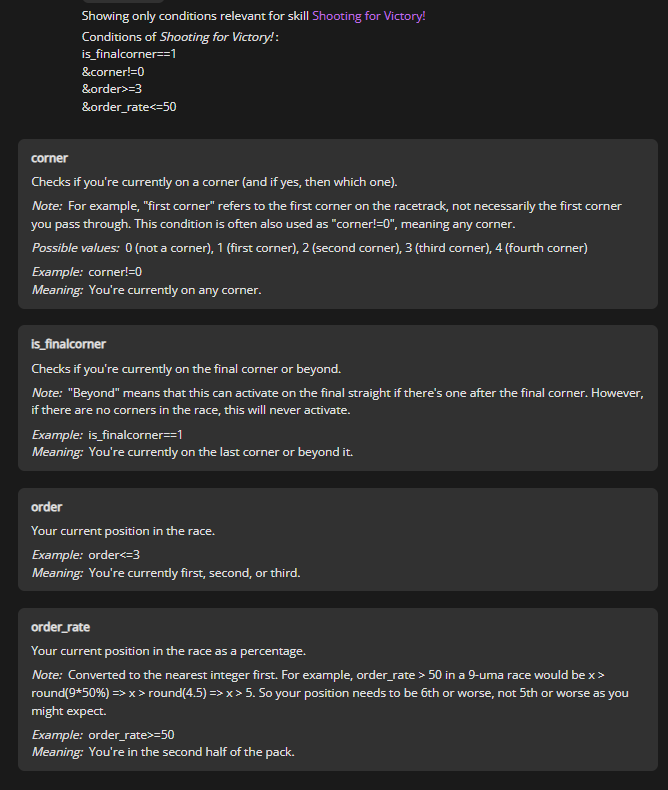This screenshot has width=668, height=790.
Task: Click 'You're in the second half of the pack.'
Action: (191, 752)
